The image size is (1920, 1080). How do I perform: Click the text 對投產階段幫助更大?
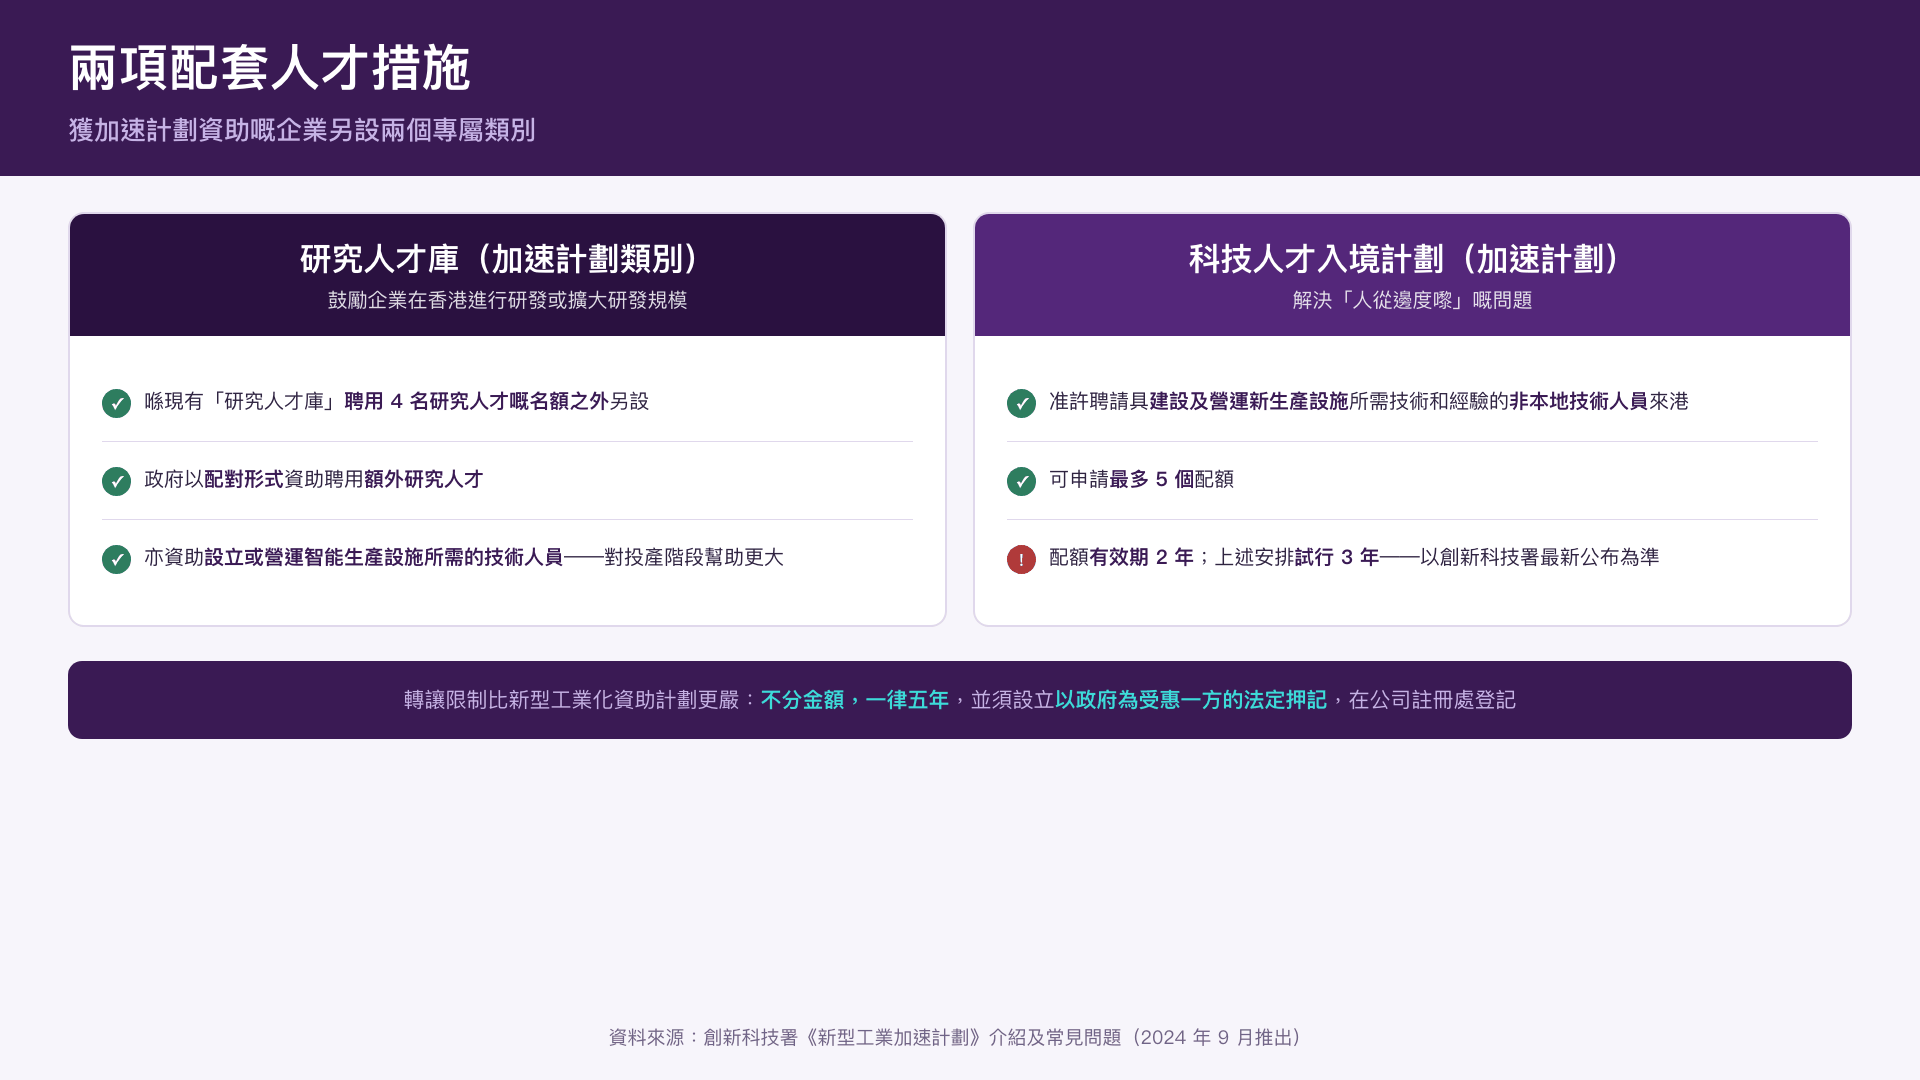tap(694, 557)
